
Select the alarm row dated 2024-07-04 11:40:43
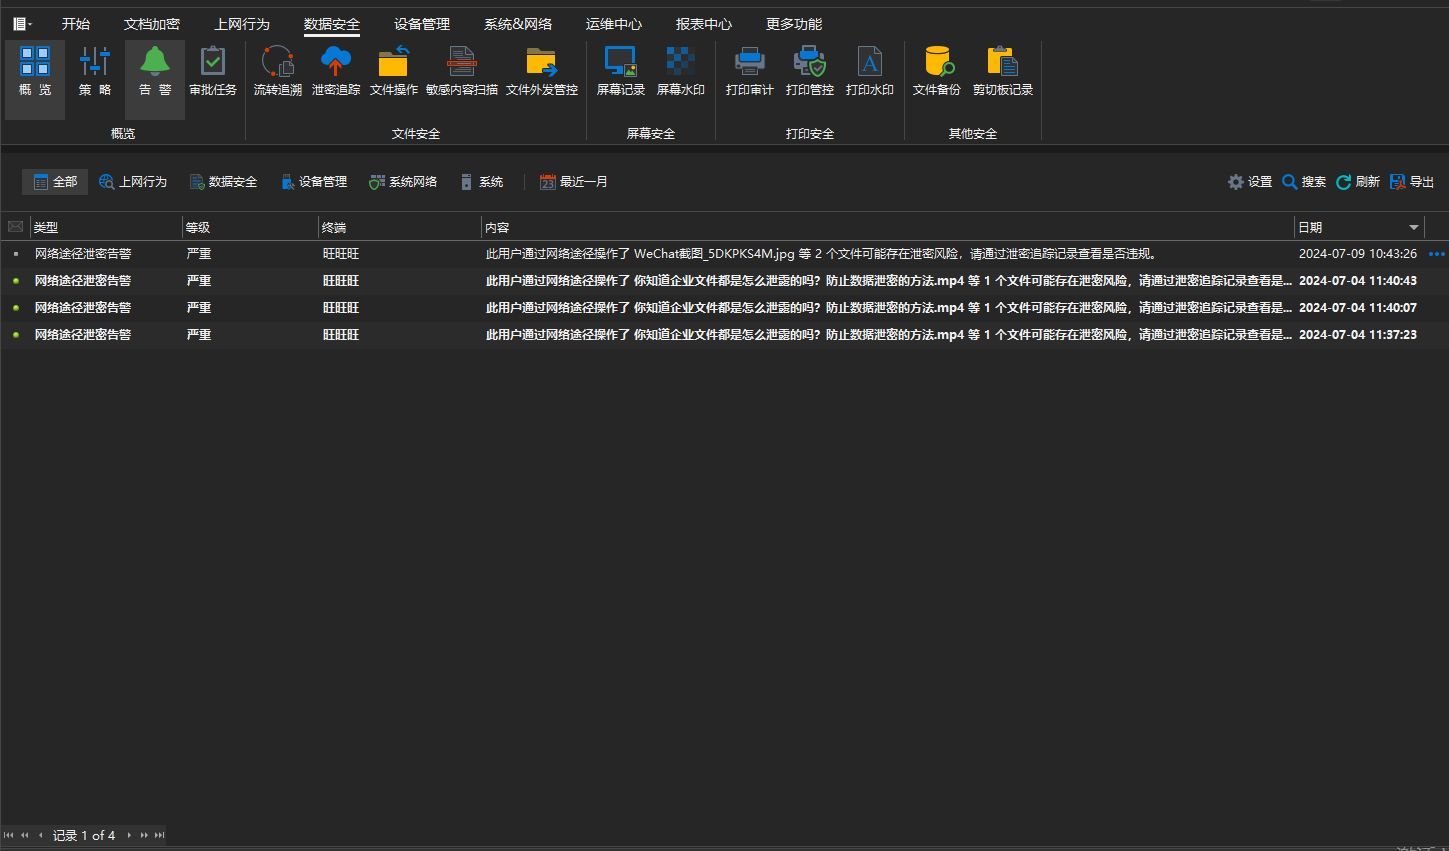724,281
